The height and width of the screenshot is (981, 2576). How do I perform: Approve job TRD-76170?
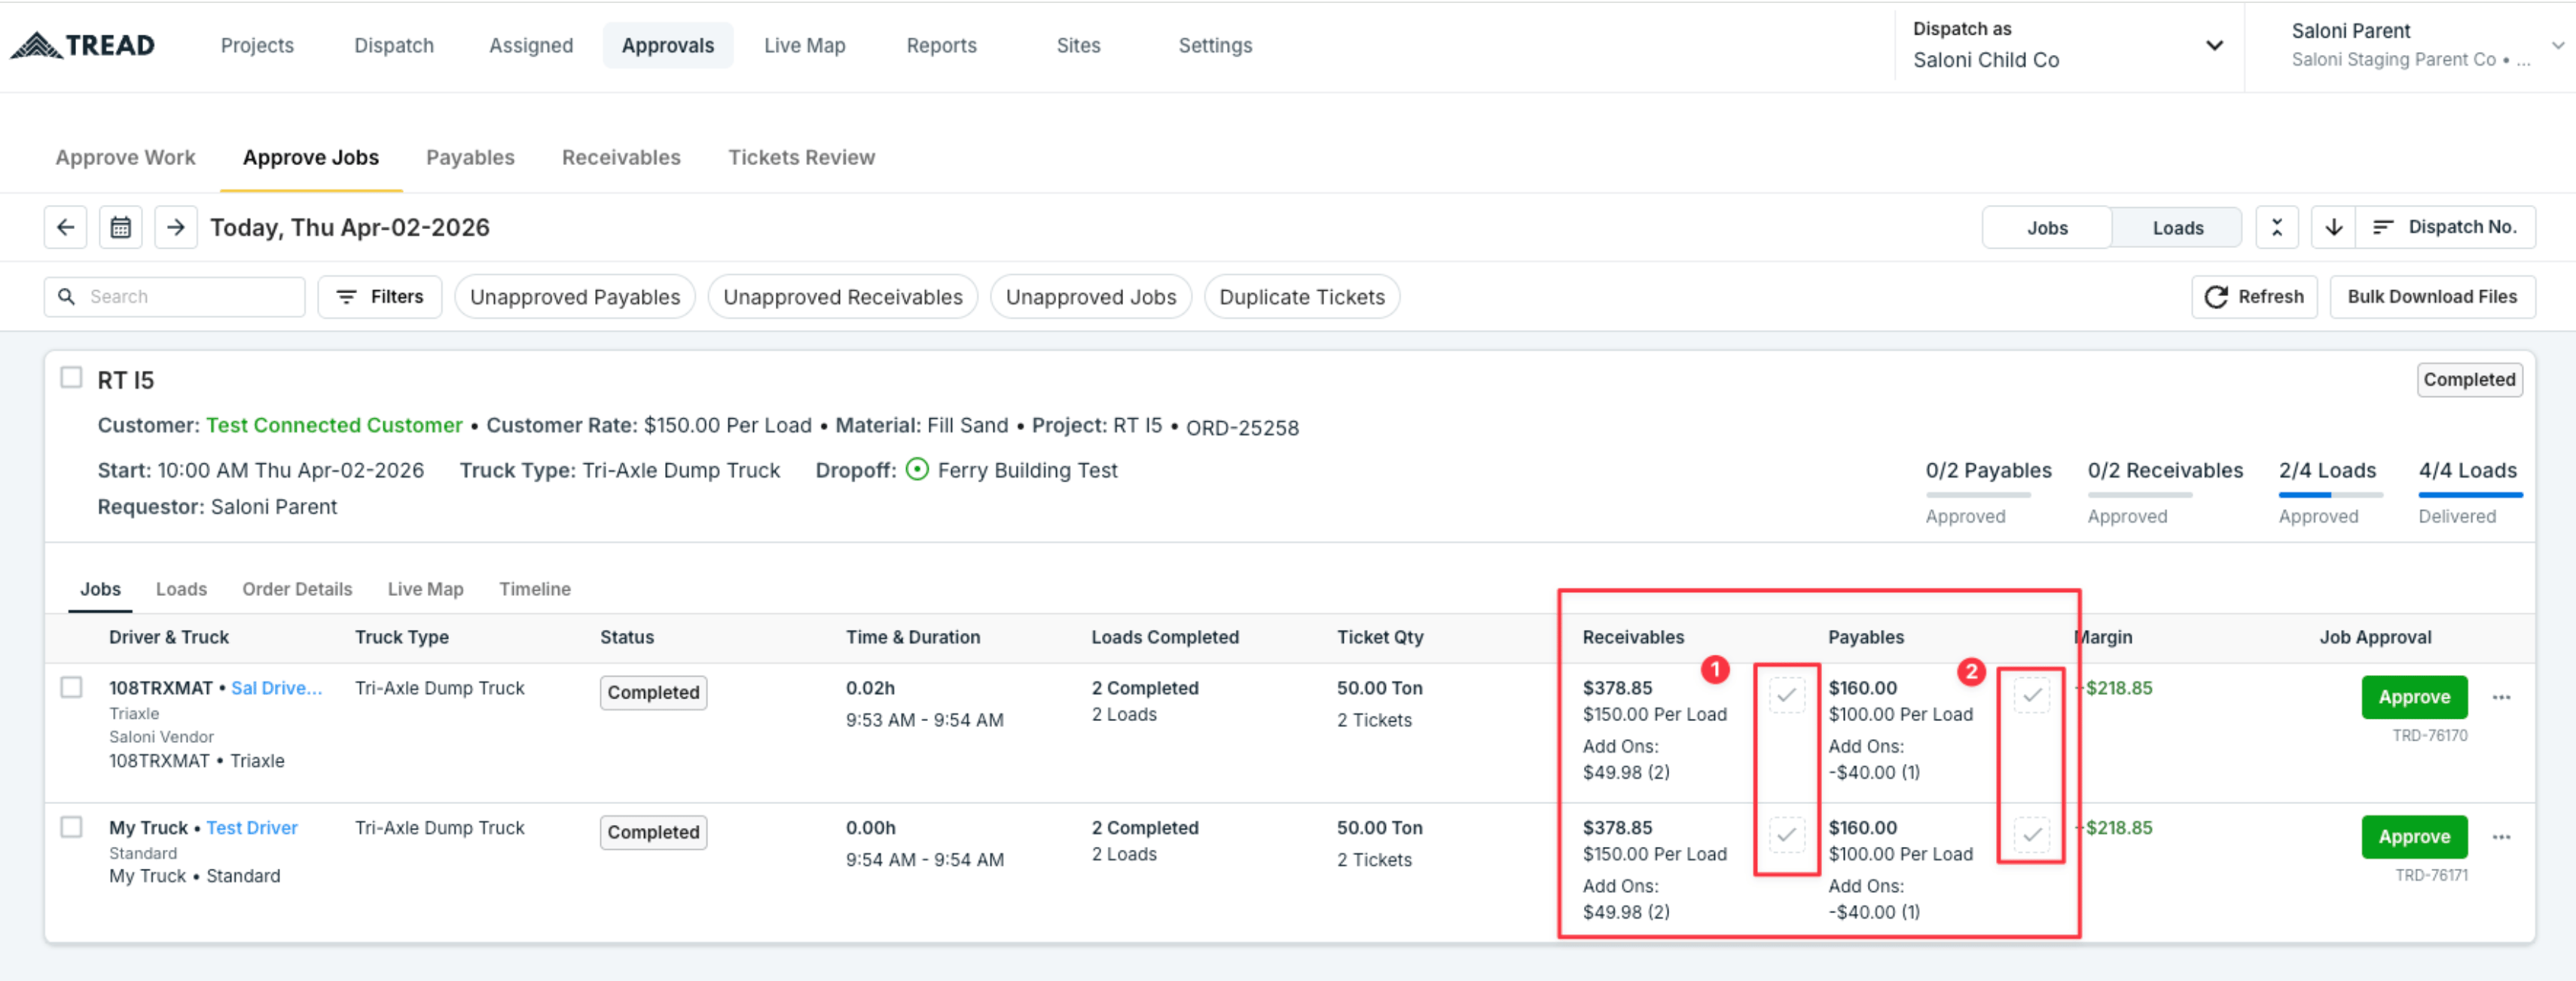click(2414, 697)
